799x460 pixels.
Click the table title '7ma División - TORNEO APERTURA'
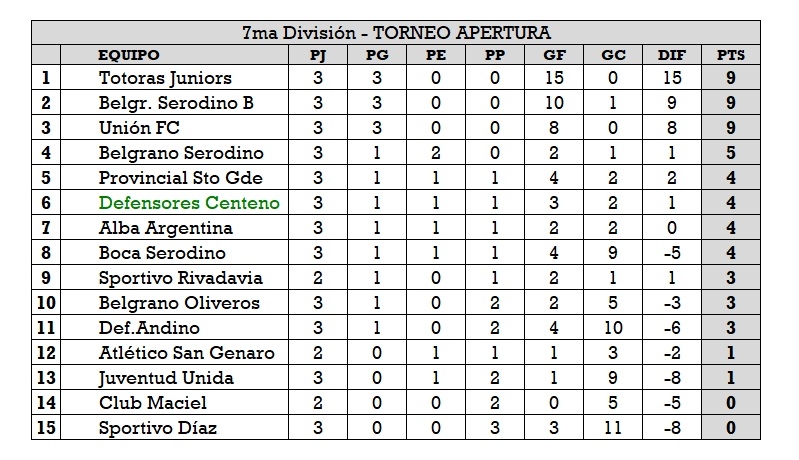point(397,33)
